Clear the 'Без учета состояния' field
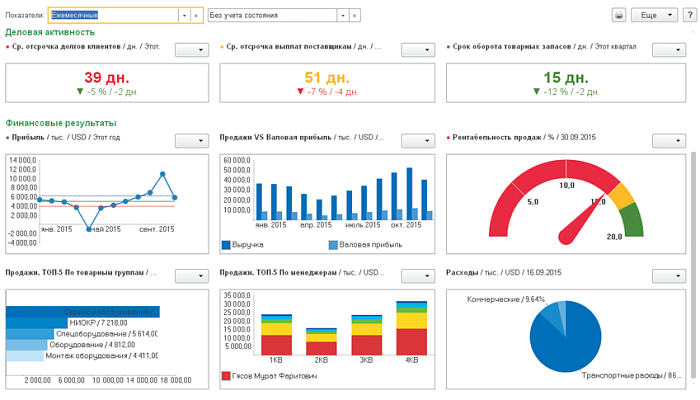The image size is (700, 400). 355,16
